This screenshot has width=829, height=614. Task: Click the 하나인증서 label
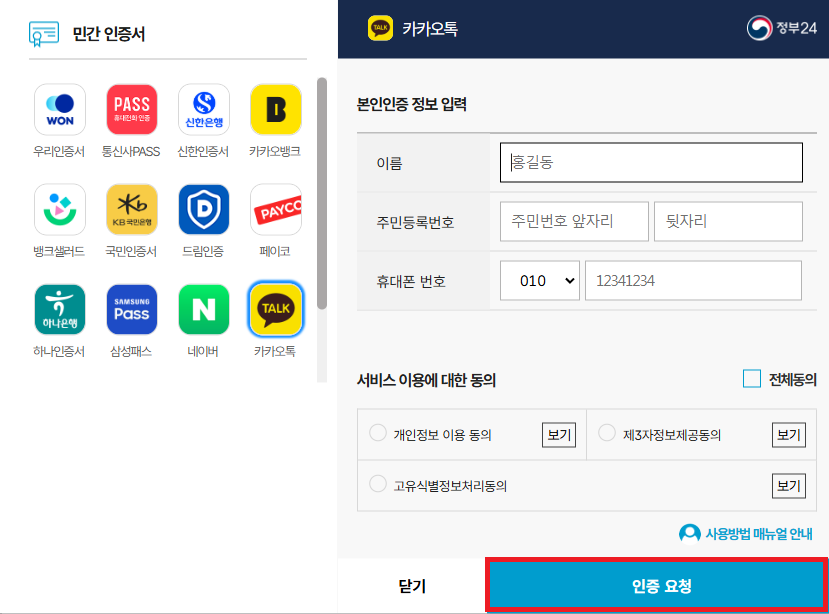59,351
